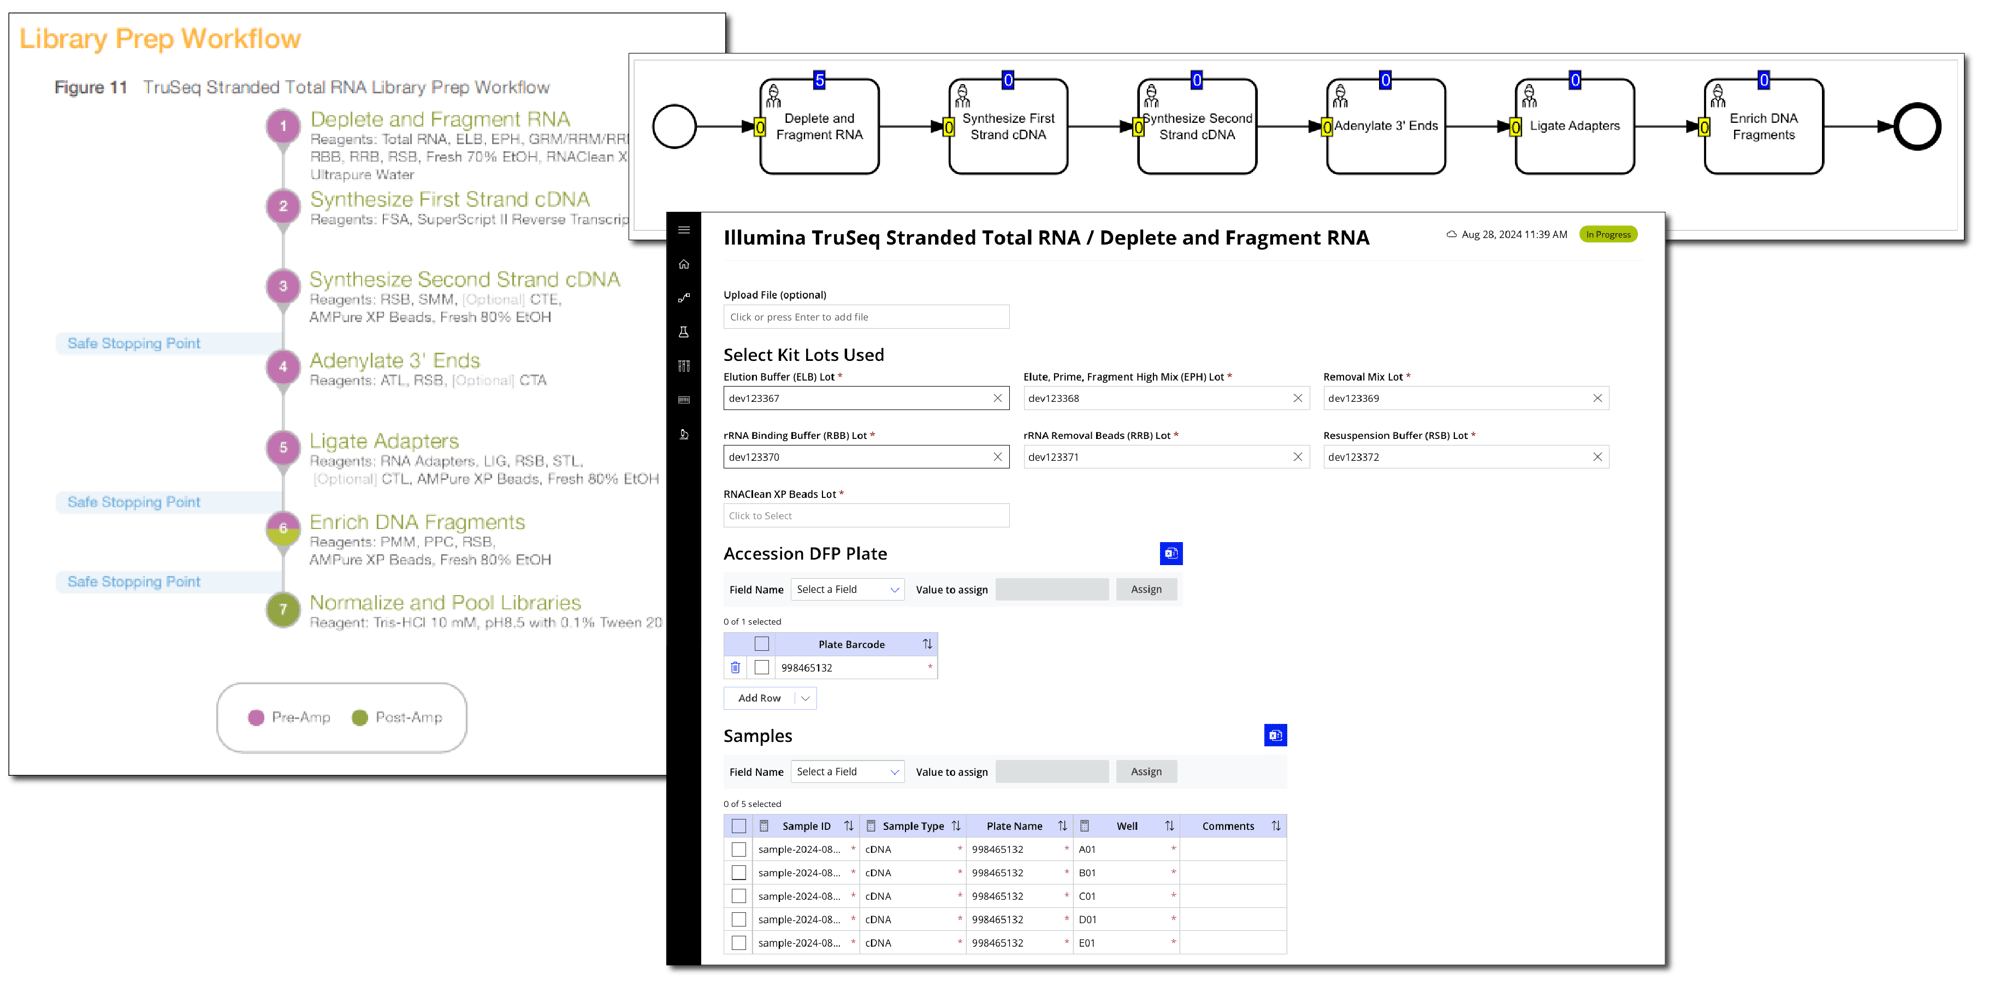The height and width of the screenshot is (986, 2000).
Task: Sort Samples by Sample ID
Action: pyautogui.click(x=849, y=826)
